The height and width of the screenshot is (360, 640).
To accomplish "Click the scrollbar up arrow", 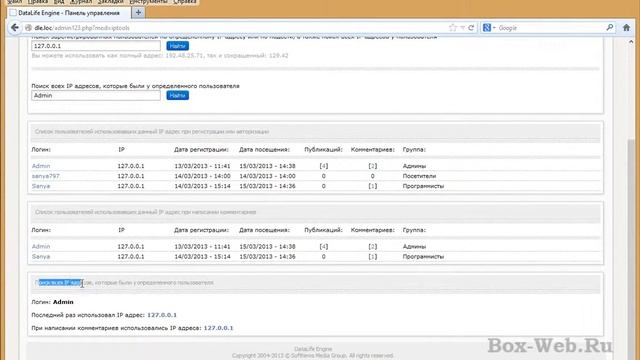I will (631, 42).
